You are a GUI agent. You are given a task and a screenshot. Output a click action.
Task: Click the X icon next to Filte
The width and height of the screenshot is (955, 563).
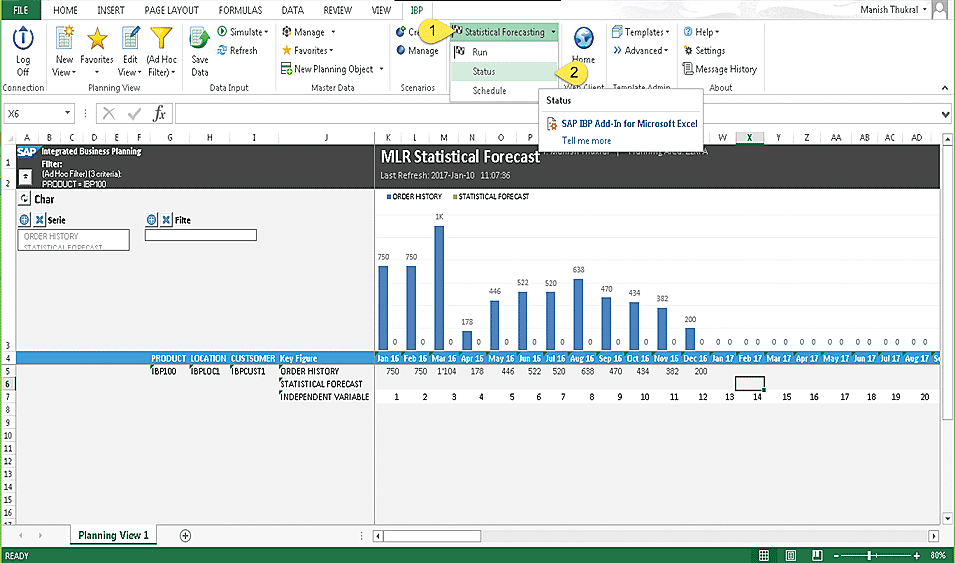166,220
